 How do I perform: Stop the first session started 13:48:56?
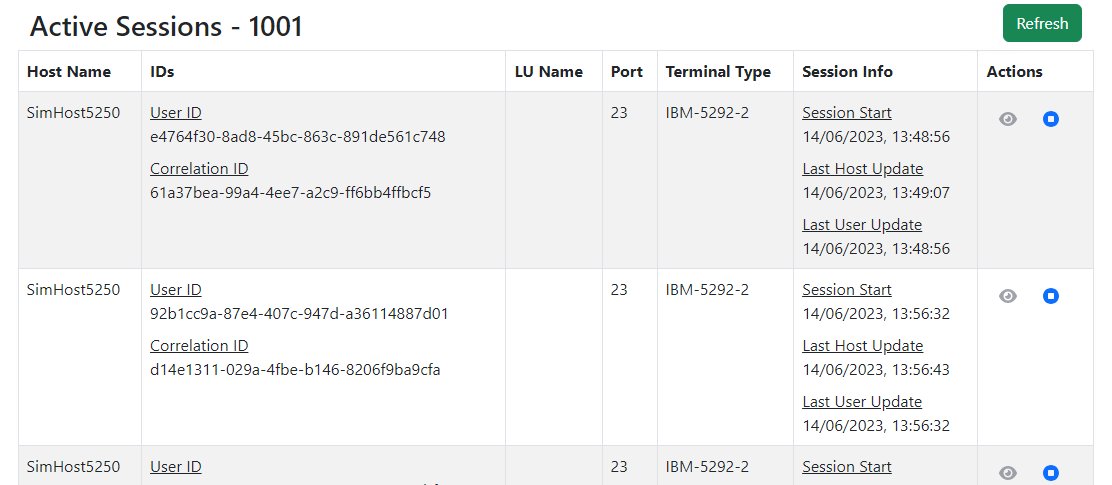[1050, 119]
